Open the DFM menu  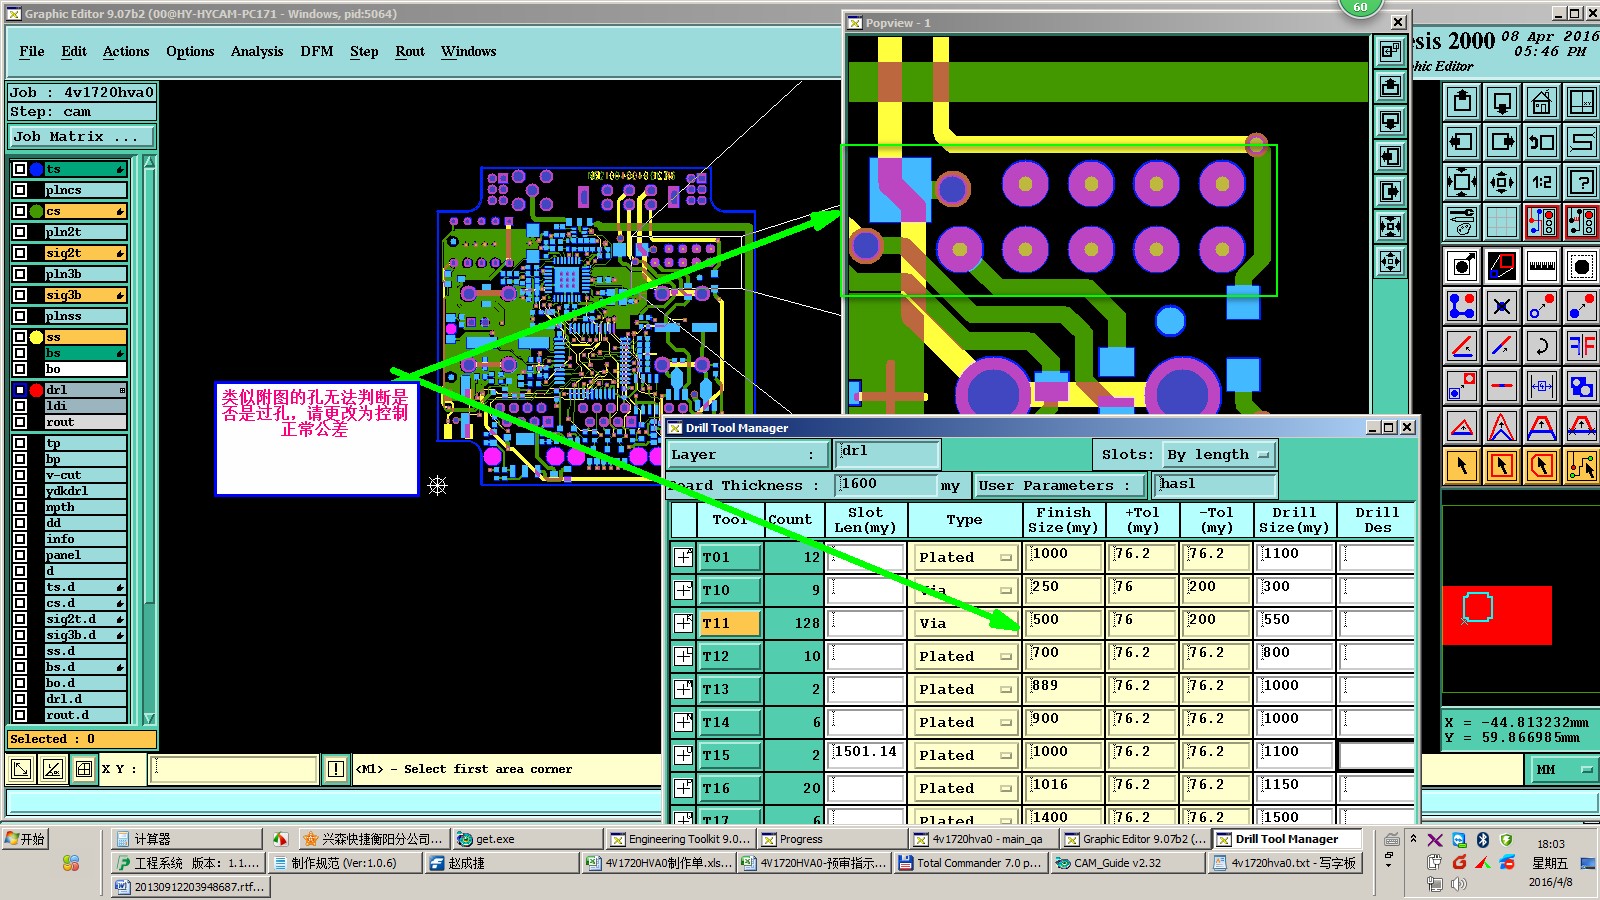coord(317,51)
